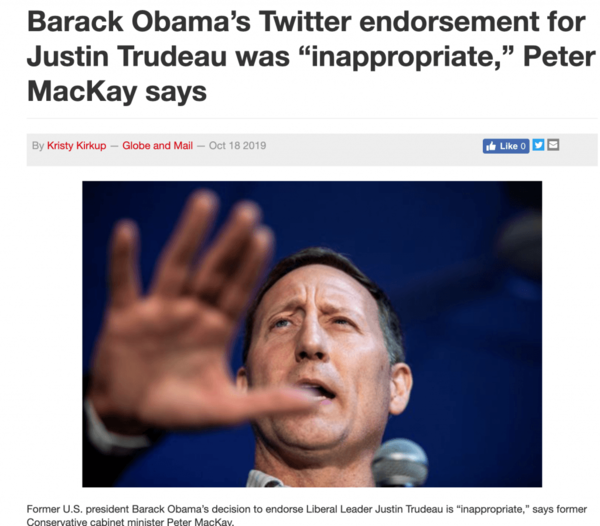The image size is (600, 526).
Task: Hit the blue Facebook Like button
Action: 506,146
